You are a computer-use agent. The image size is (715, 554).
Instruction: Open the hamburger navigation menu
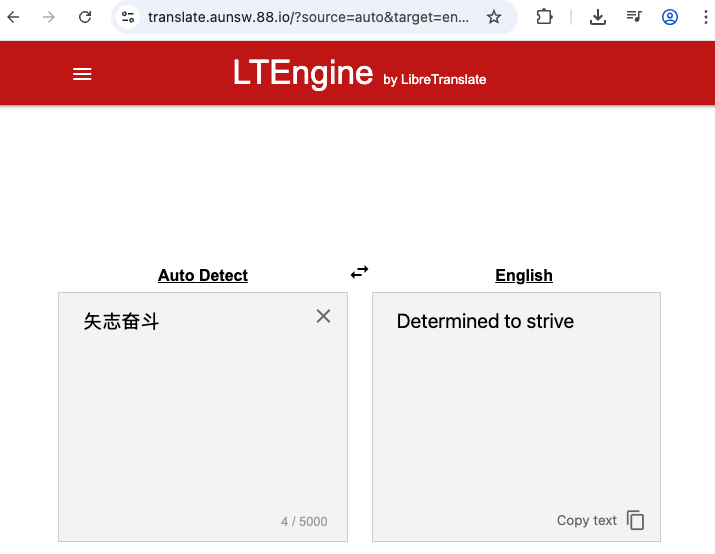[x=82, y=74]
